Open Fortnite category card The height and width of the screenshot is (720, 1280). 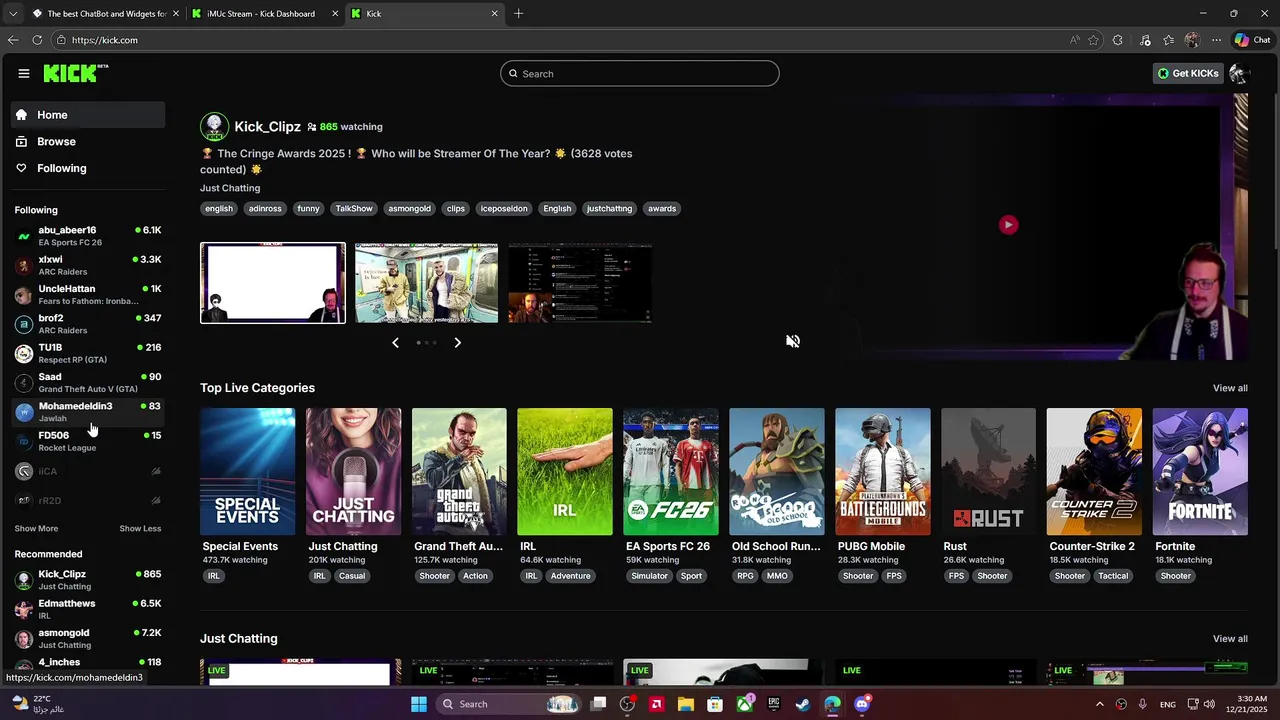(1200, 471)
